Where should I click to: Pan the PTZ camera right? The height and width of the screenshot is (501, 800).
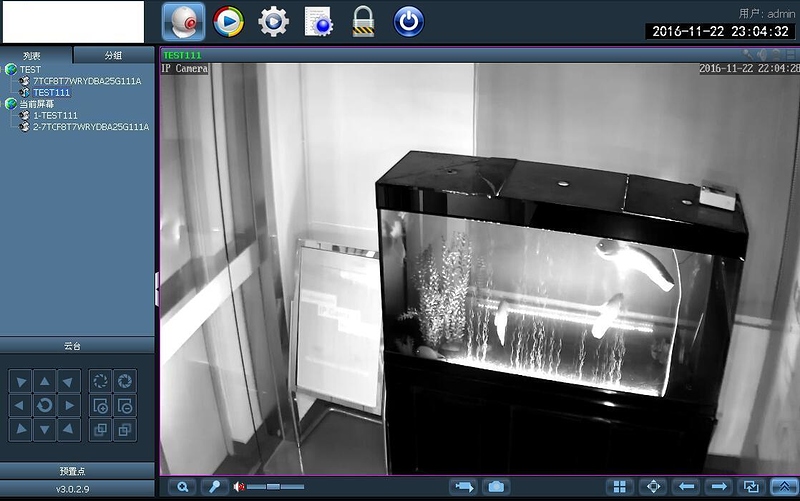tap(69, 405)
